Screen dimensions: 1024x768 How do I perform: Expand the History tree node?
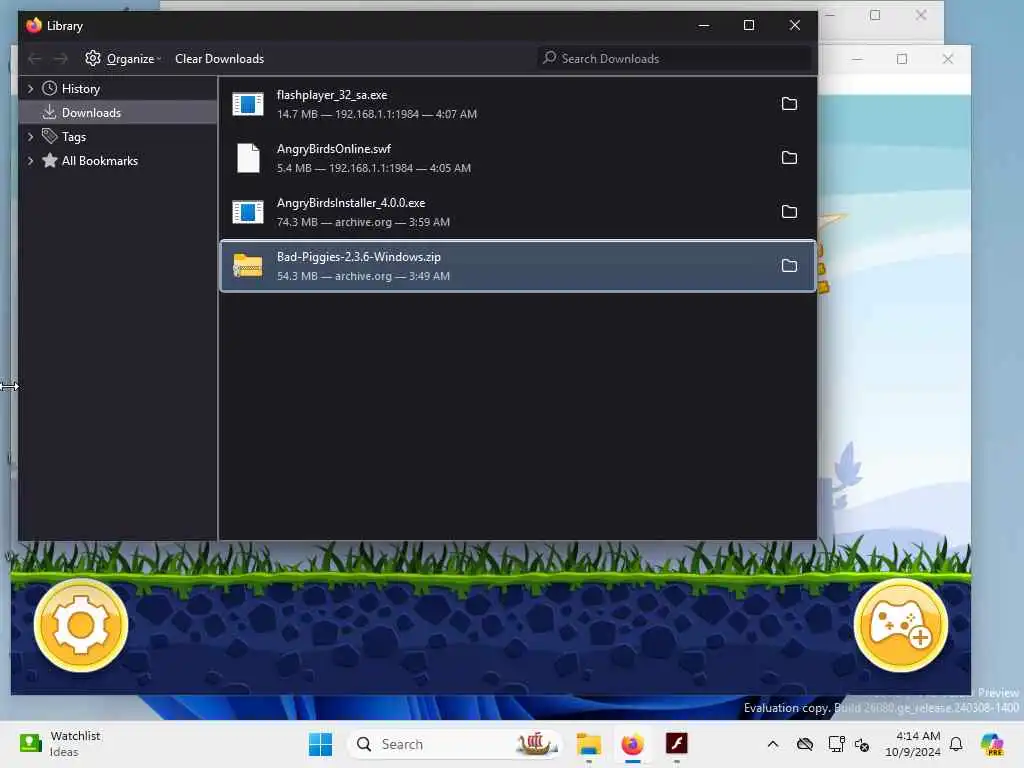[x=30, y=88]
